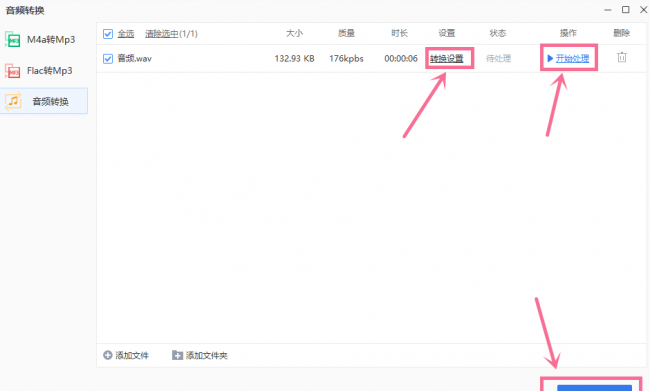
Task: Select the 音频.wav file name
Action: coord(134,58)
